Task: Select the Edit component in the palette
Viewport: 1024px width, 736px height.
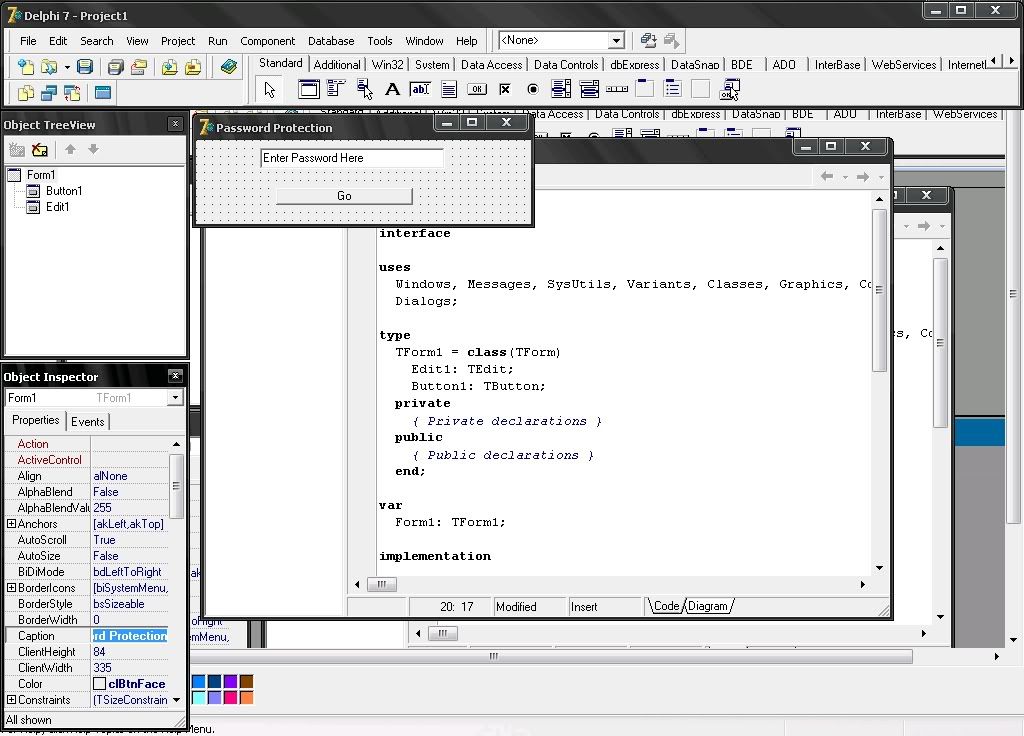Action: 420,89
